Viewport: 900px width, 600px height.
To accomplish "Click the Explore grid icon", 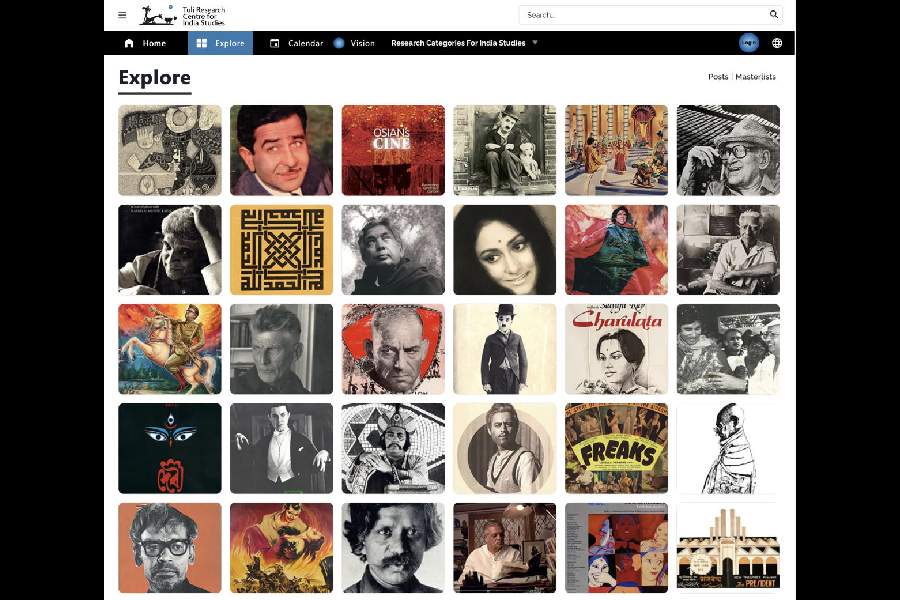I will point(201,43).
